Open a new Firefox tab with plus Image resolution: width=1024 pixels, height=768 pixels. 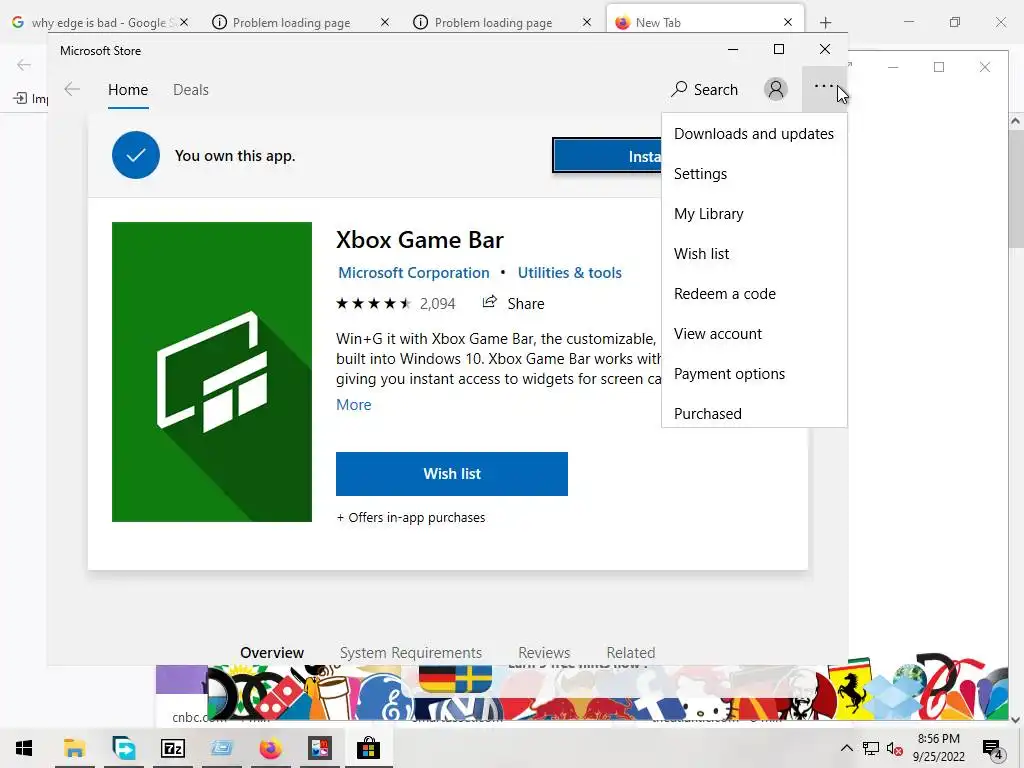pyautogui.click(x=825, y=23)
